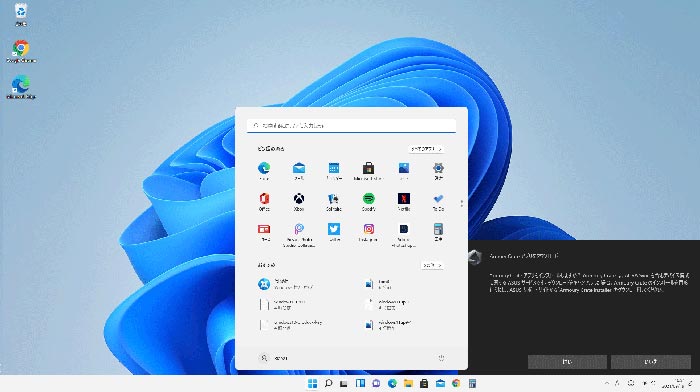Open Task View on the taskbar

tap(344, 384)
